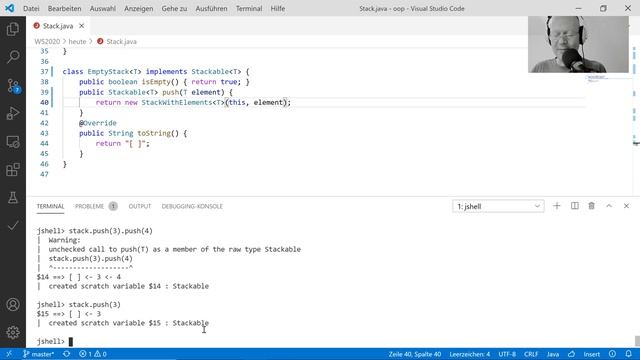Open the Run and Debug view
Screen dimensions: 640x360
pyautogui.click(x=13, y=113)
